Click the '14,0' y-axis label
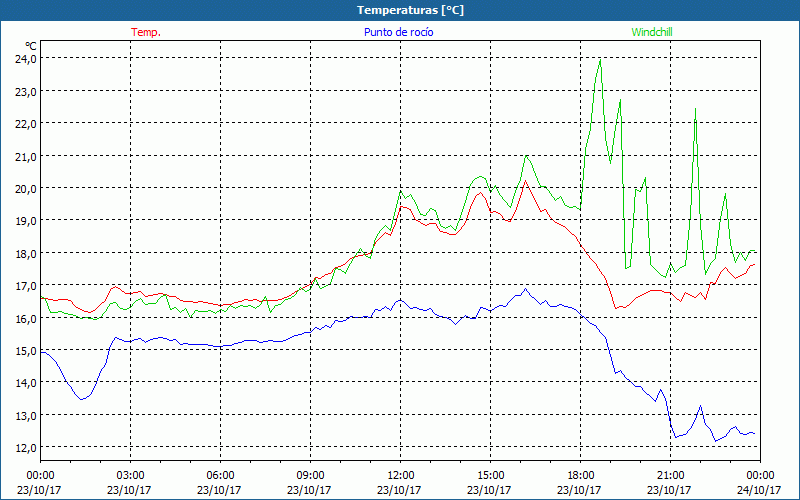 (26, 383)
